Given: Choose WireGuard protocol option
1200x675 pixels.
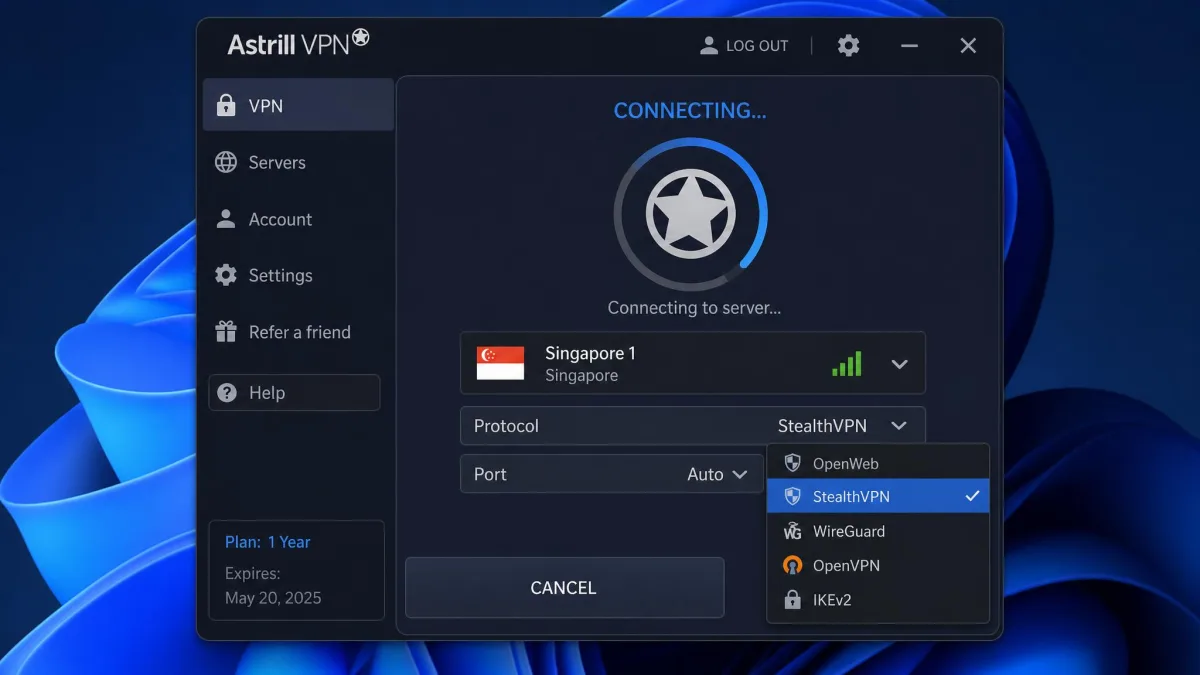Looking at the screenshot, I should point(878,531).
